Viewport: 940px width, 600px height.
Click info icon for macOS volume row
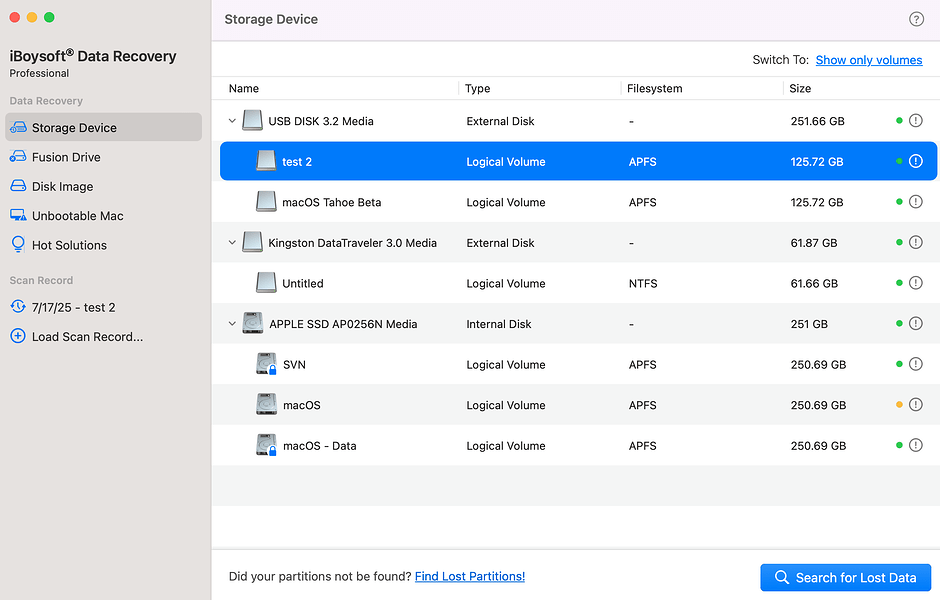click(x=915, y=405)
